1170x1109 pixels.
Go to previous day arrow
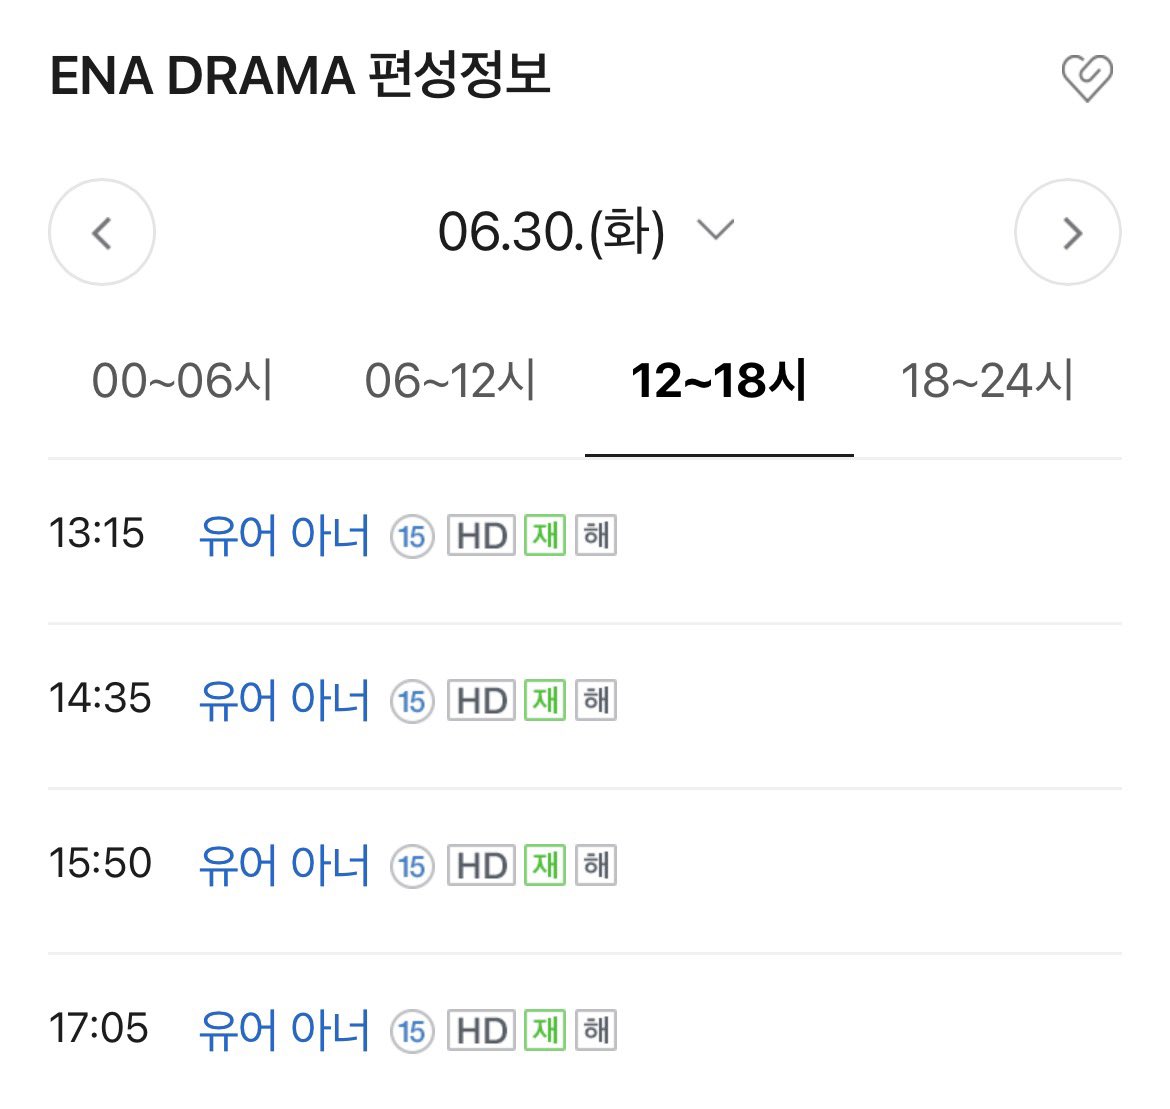click(x=102, y=232)
